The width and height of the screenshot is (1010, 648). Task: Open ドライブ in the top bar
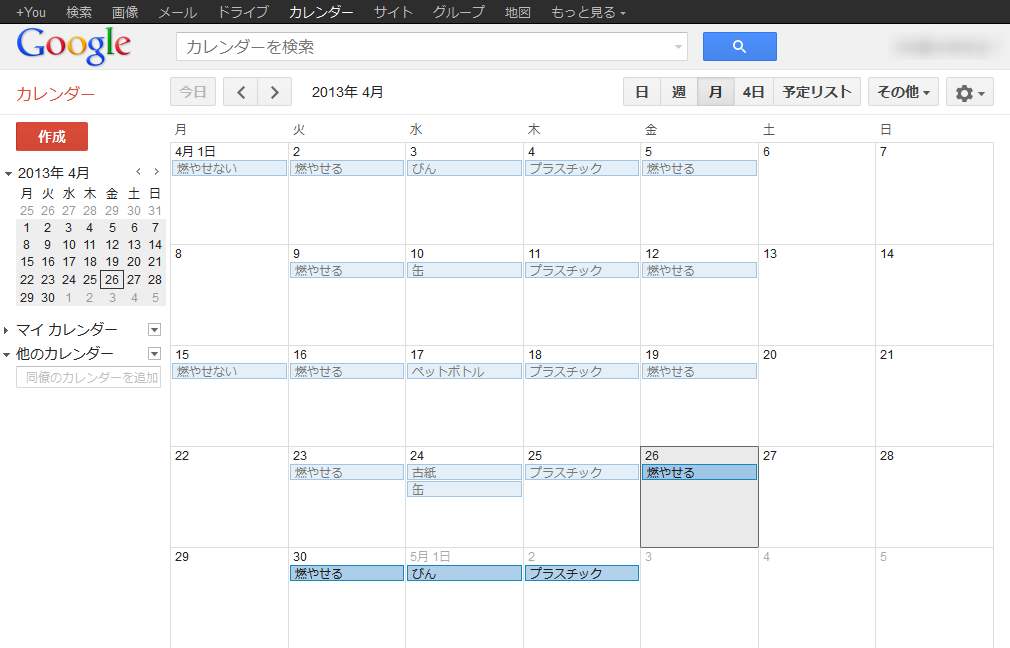tap(242, 12)
